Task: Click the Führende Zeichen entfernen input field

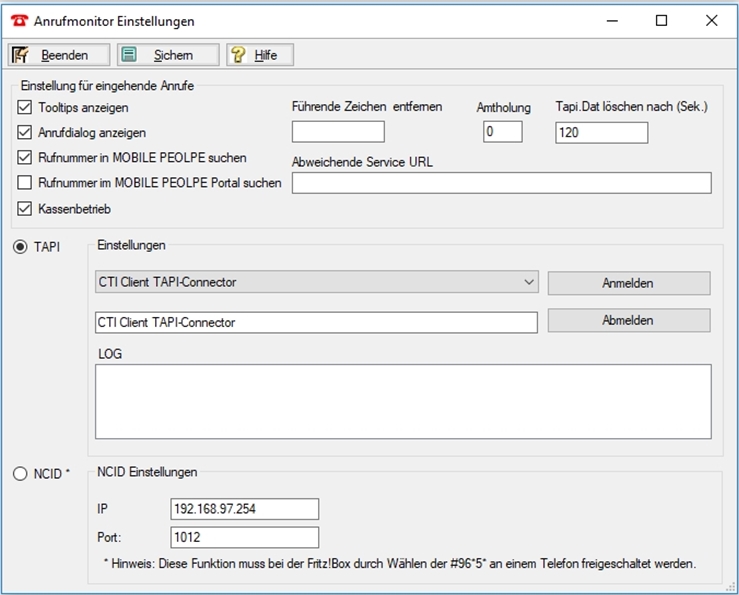Action: click(338, 132)
